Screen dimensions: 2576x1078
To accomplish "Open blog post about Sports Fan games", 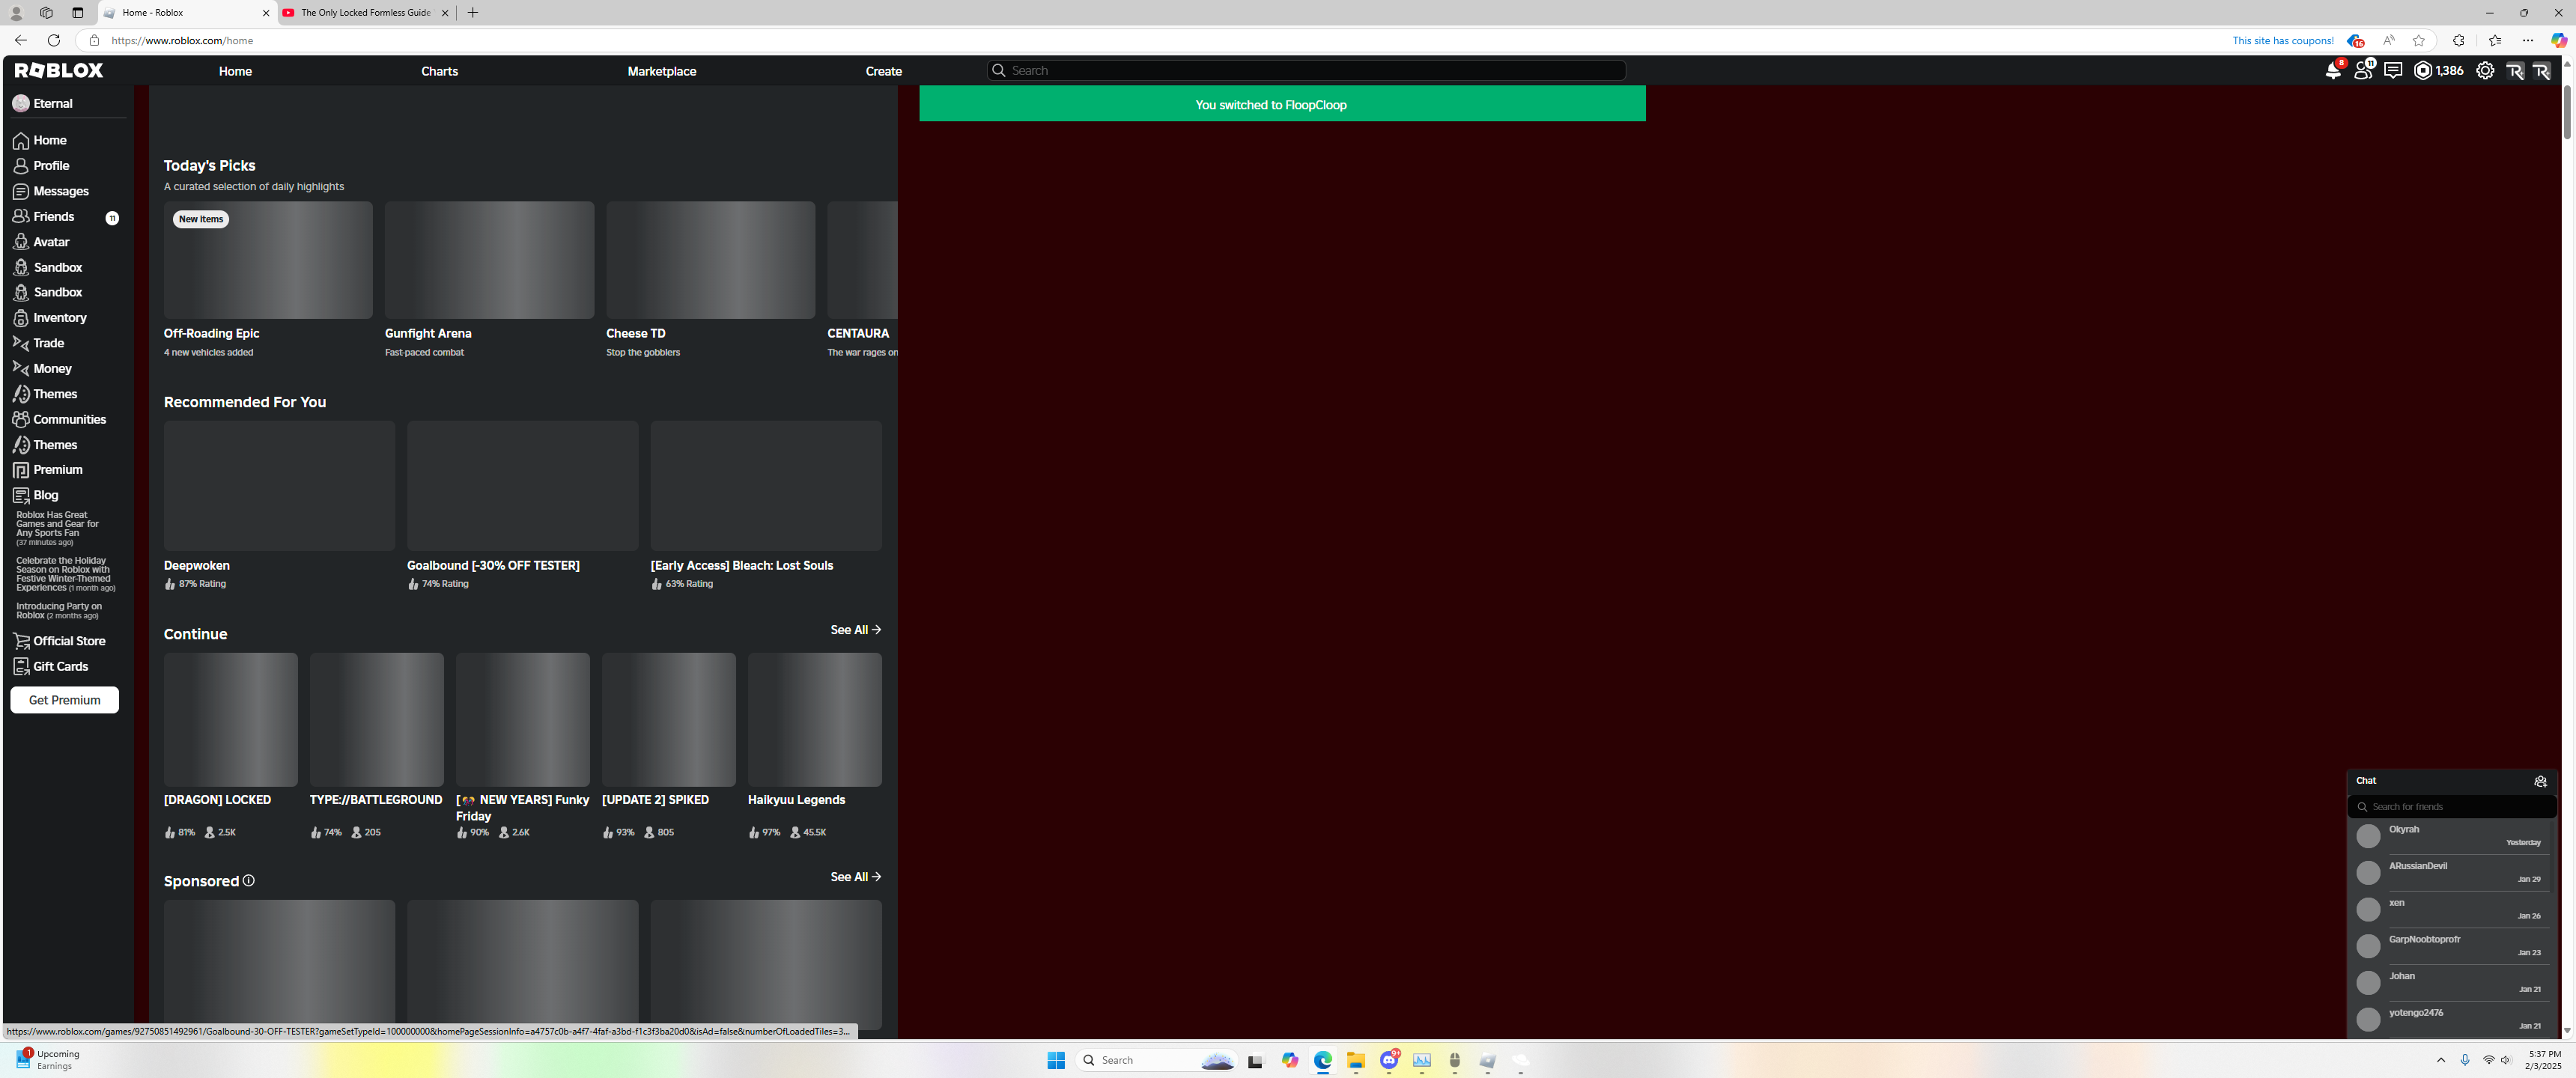I will pyautogui.click(x=57, y=528).
